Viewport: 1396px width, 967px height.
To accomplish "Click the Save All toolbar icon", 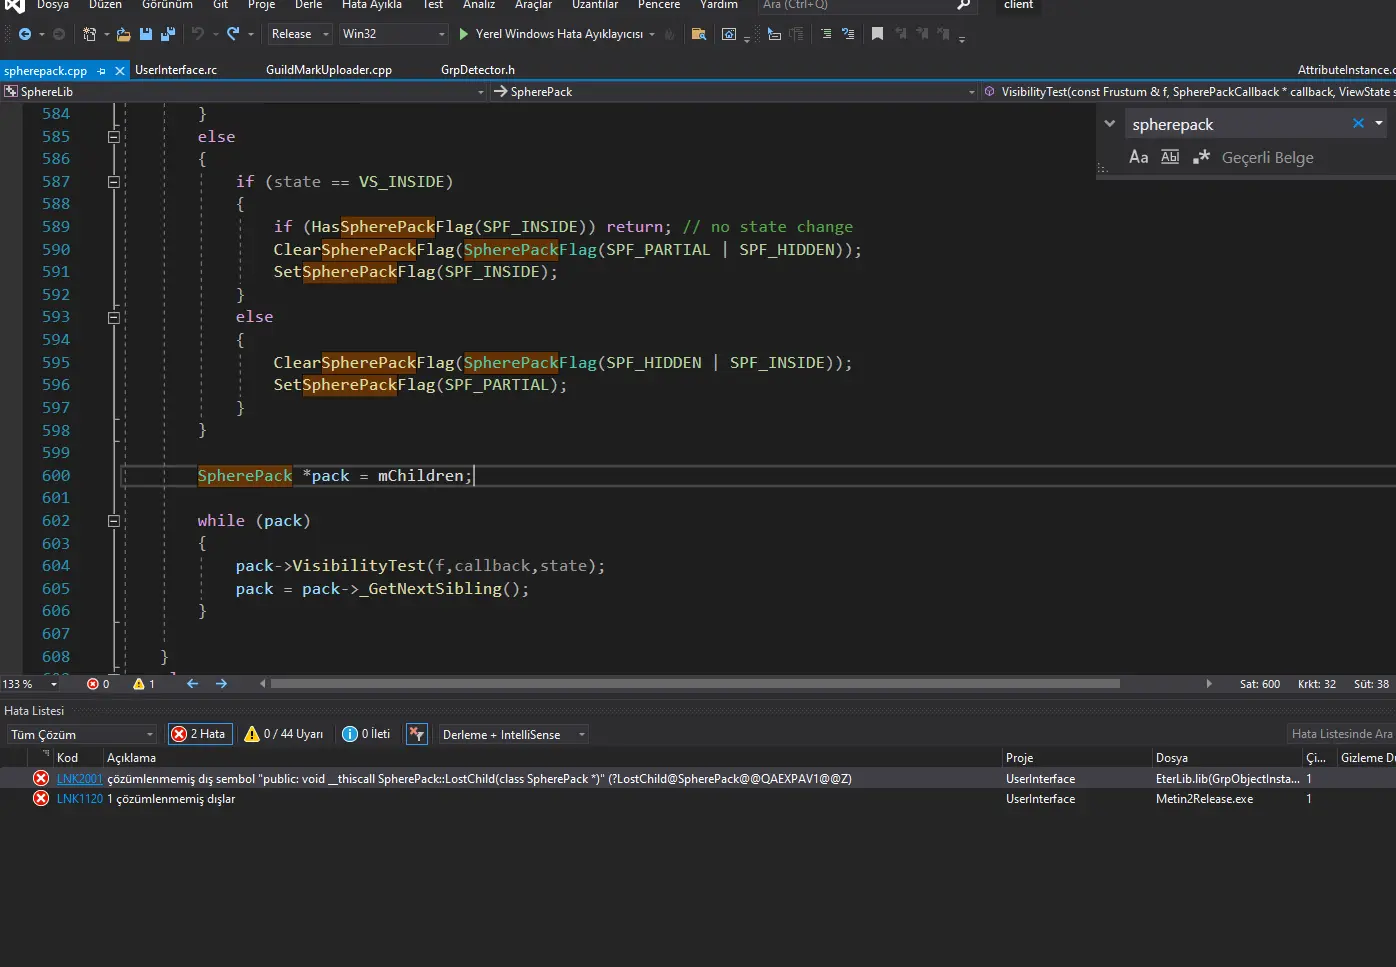I will (167, 34).
